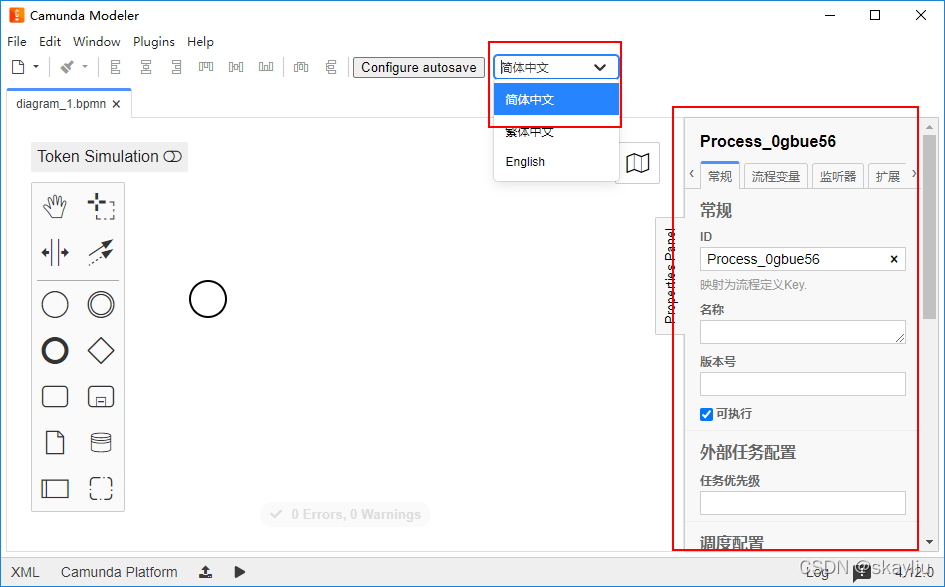Click the 版本号 input field
This screenshot has height=587, width=945.
[x=803, y=384]
